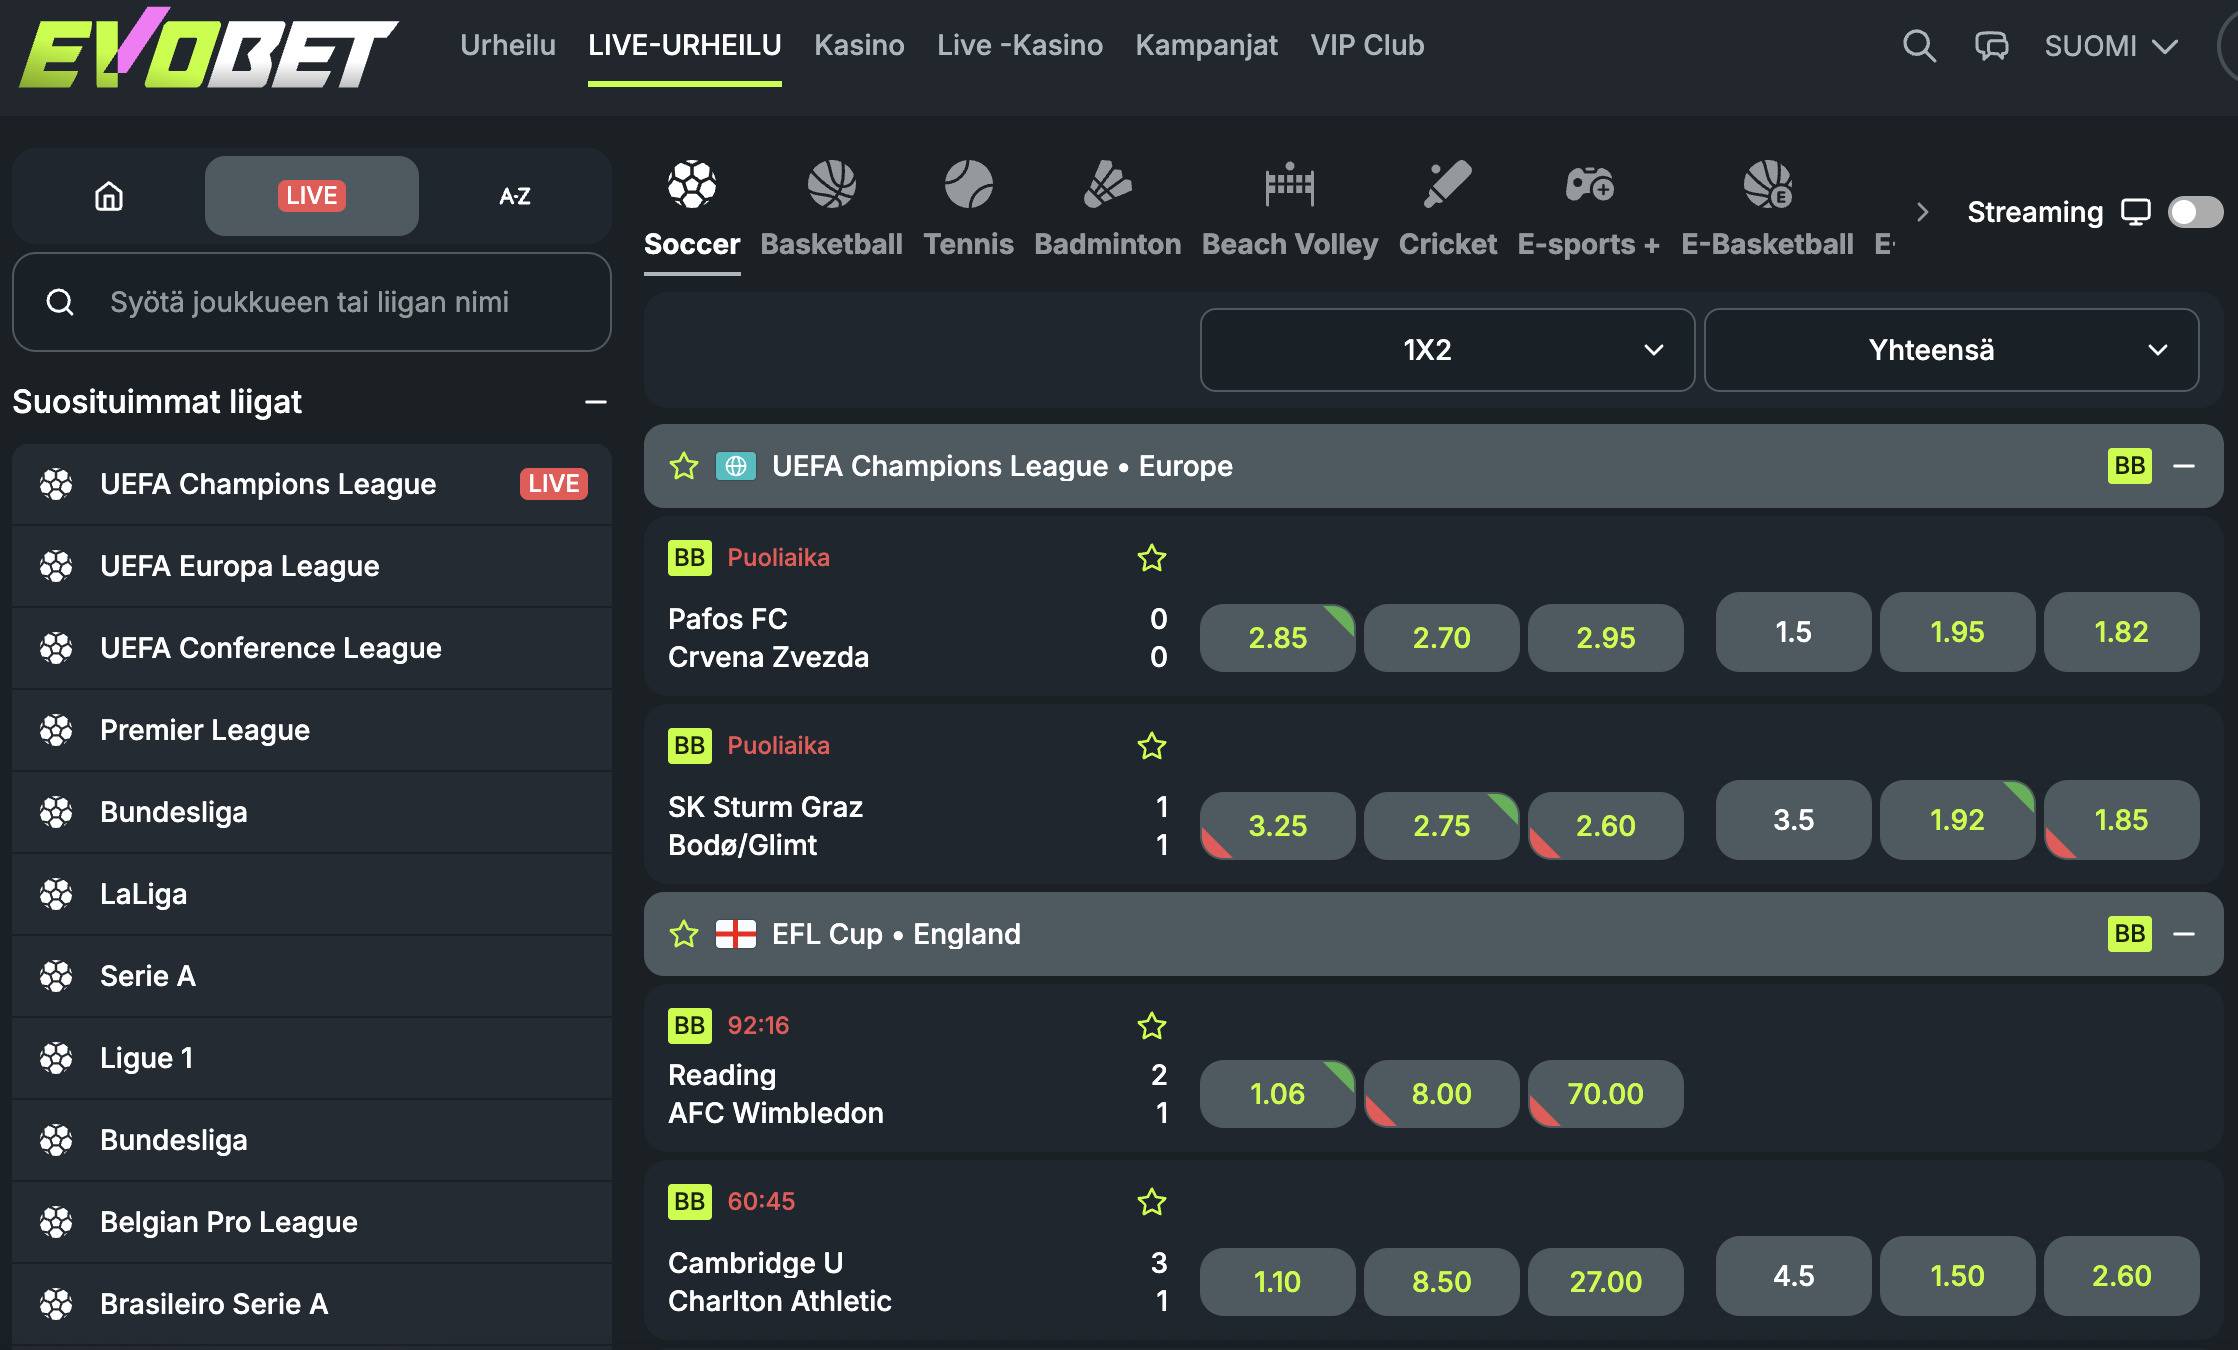The height and width of the screenshot is (1350, 2238).
Task: Open LaLiga in sidebar
Action: point(312,894)
